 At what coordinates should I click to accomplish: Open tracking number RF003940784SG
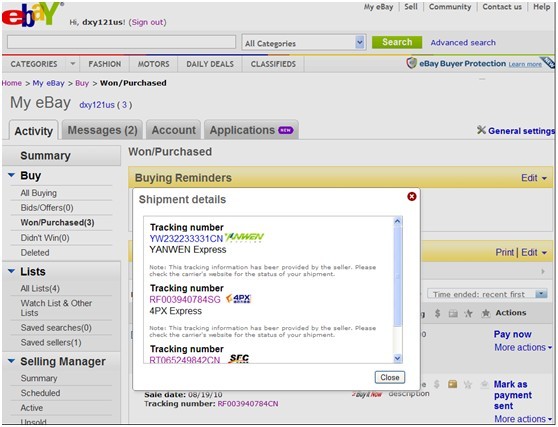tap(185, 299)
